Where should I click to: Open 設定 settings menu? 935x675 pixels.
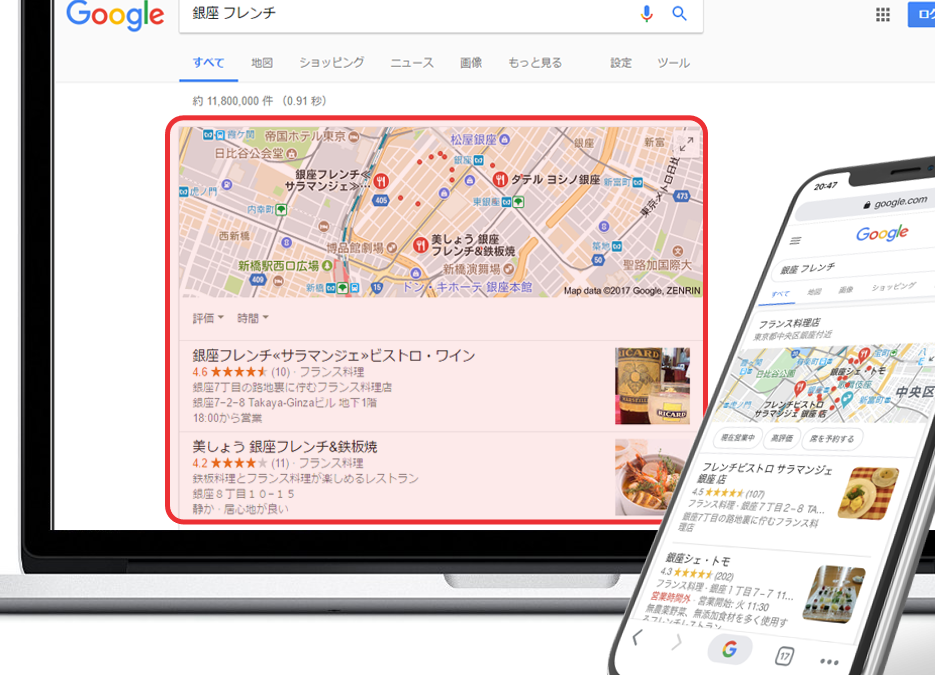point(621,63)
